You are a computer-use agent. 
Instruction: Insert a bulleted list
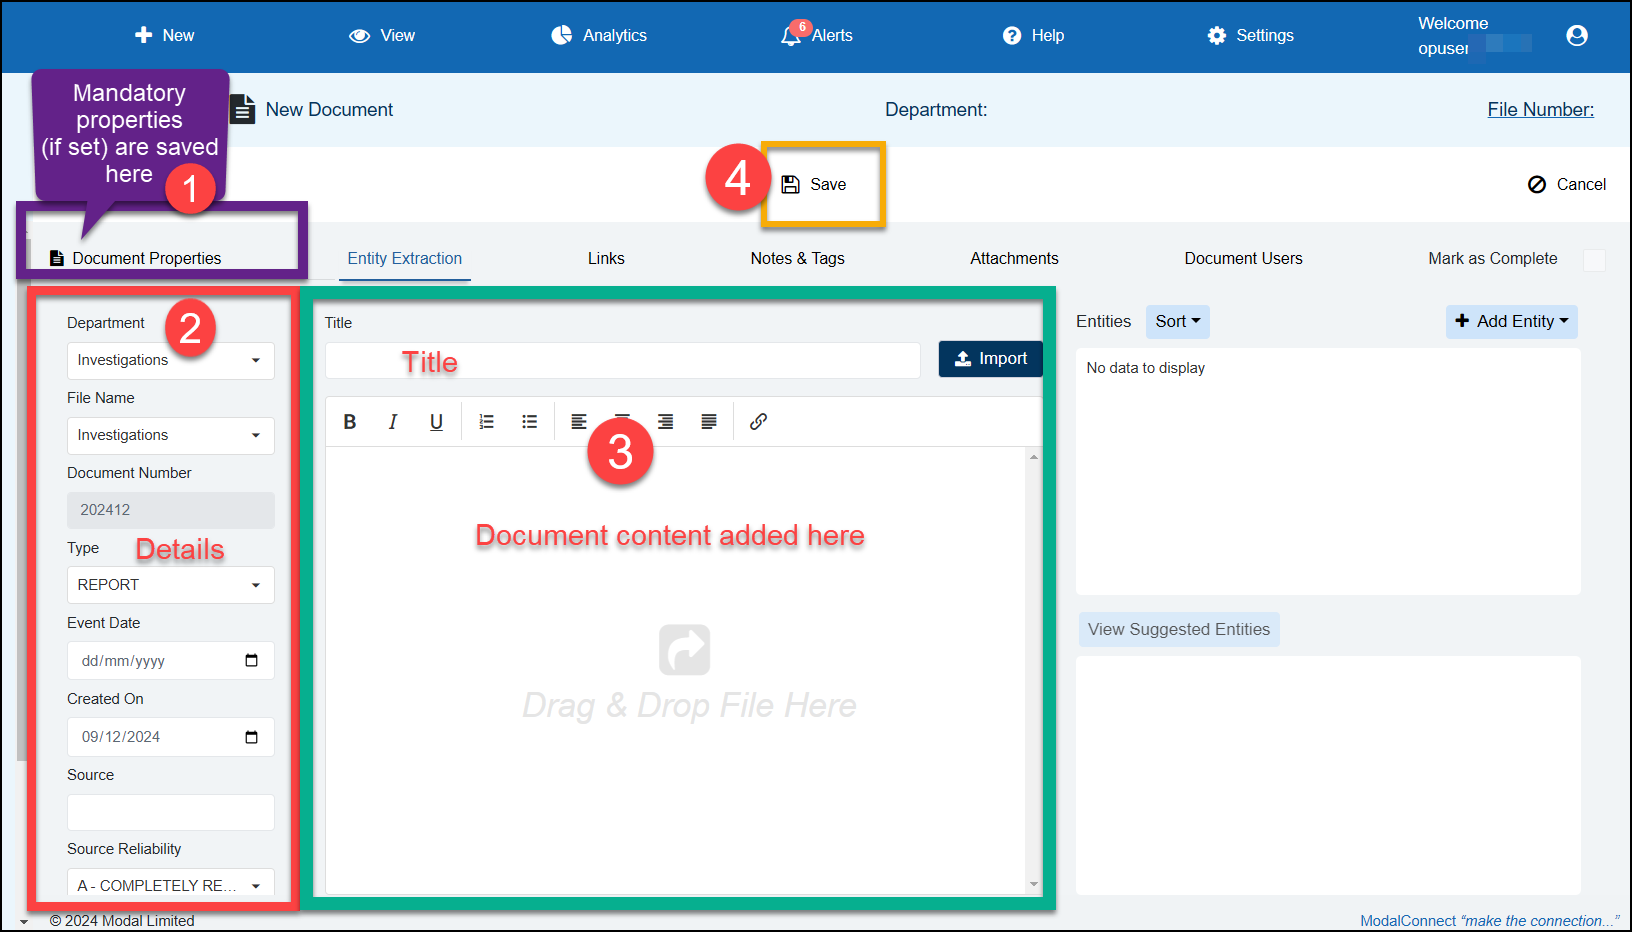530,422
